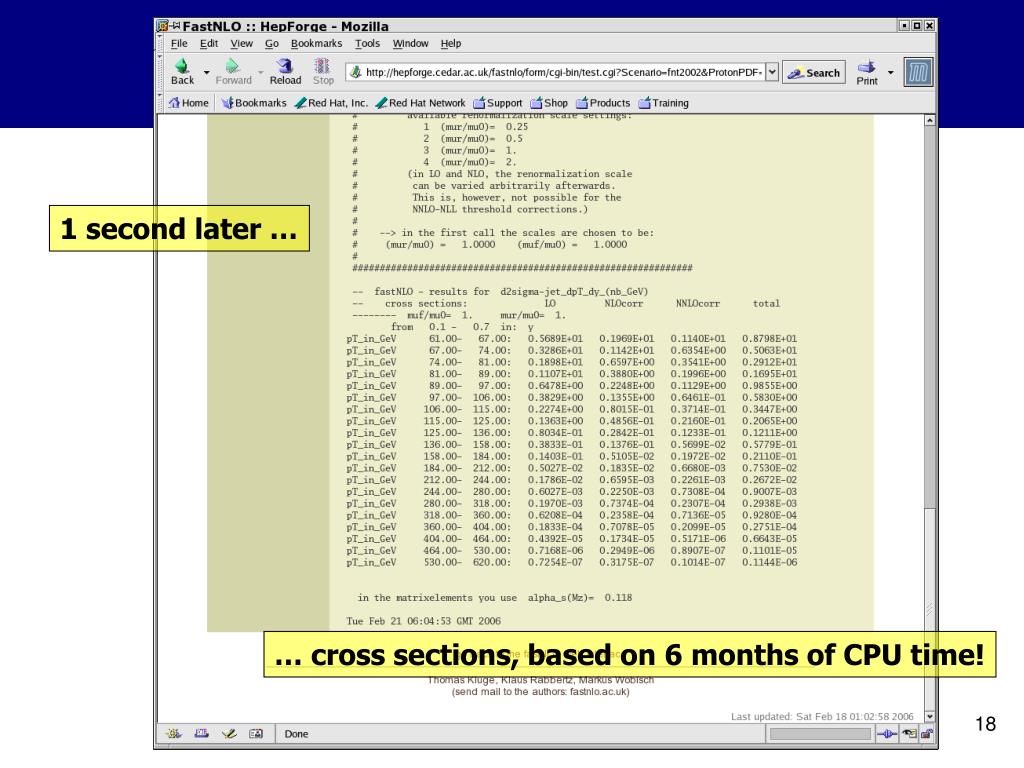Click the online/offline plug icon
This screenshot has width=1024, height=768.
tap(887, 734)
